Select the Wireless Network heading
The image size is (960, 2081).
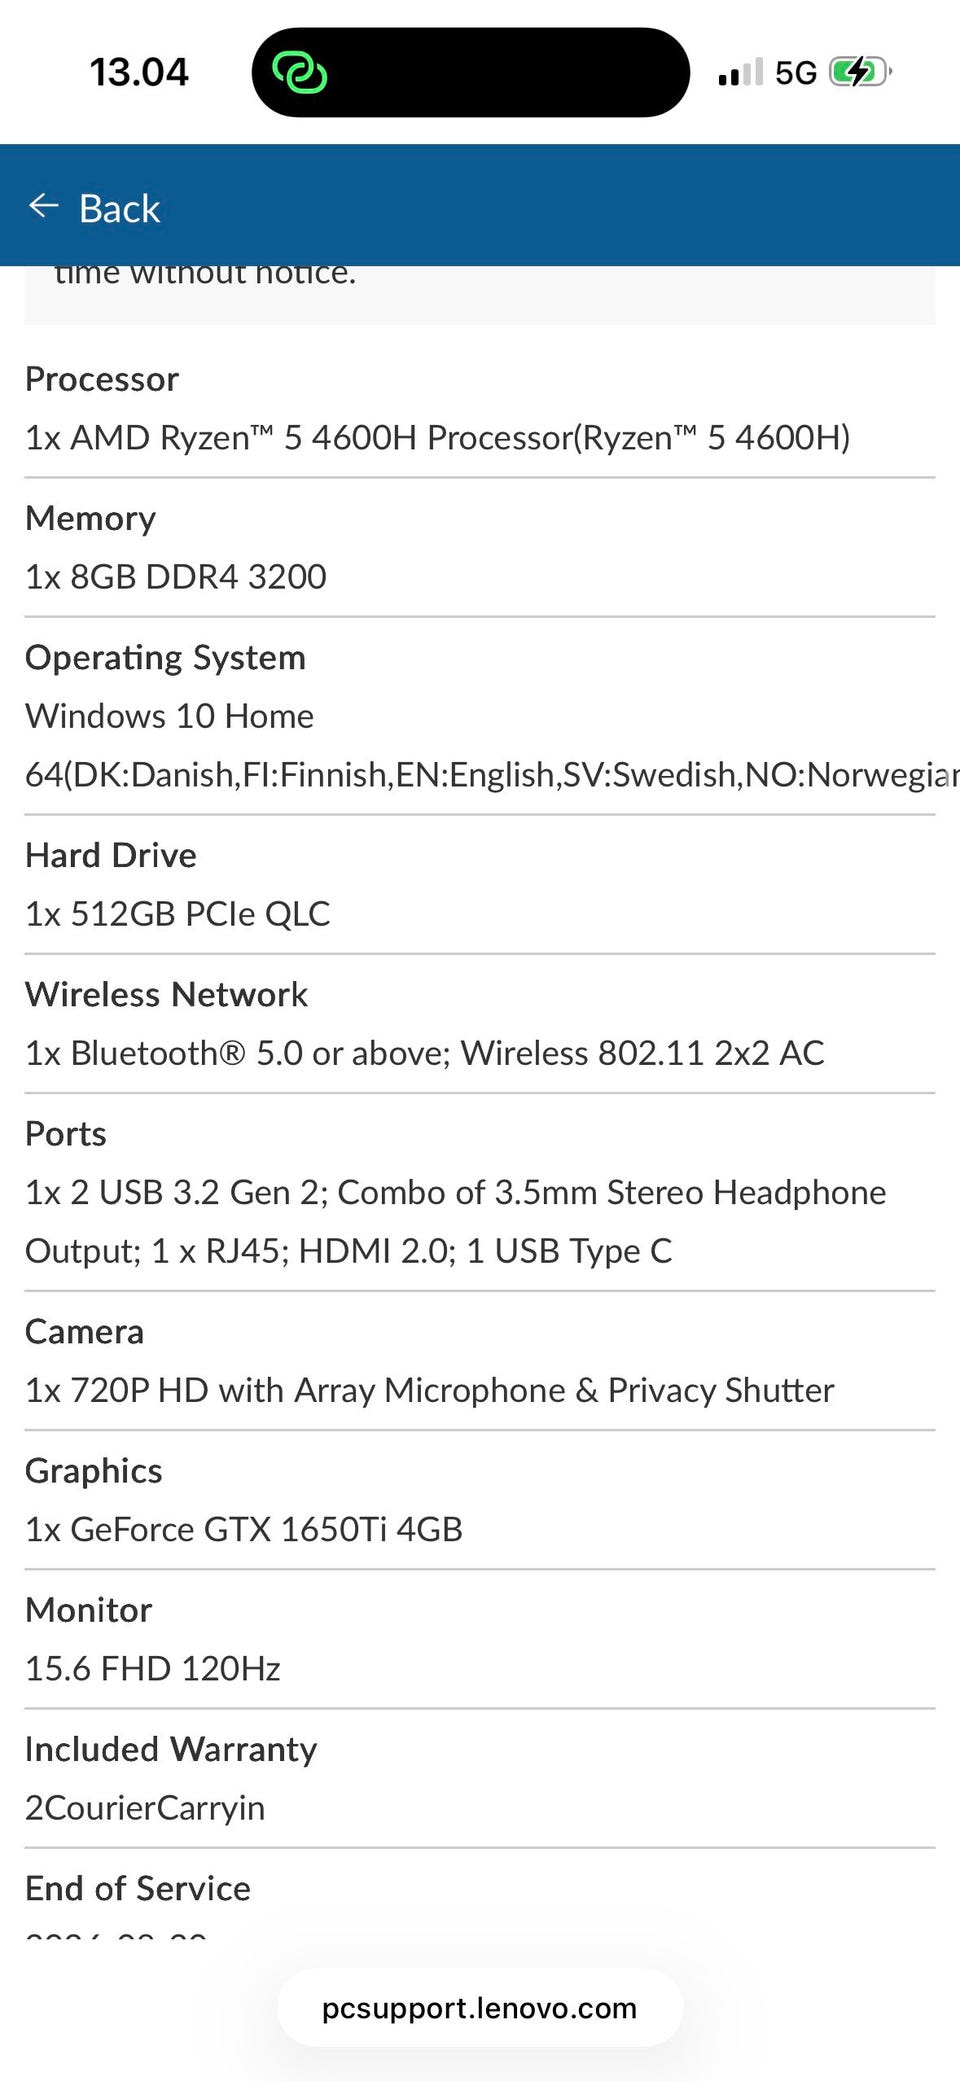tap(167, 994)
